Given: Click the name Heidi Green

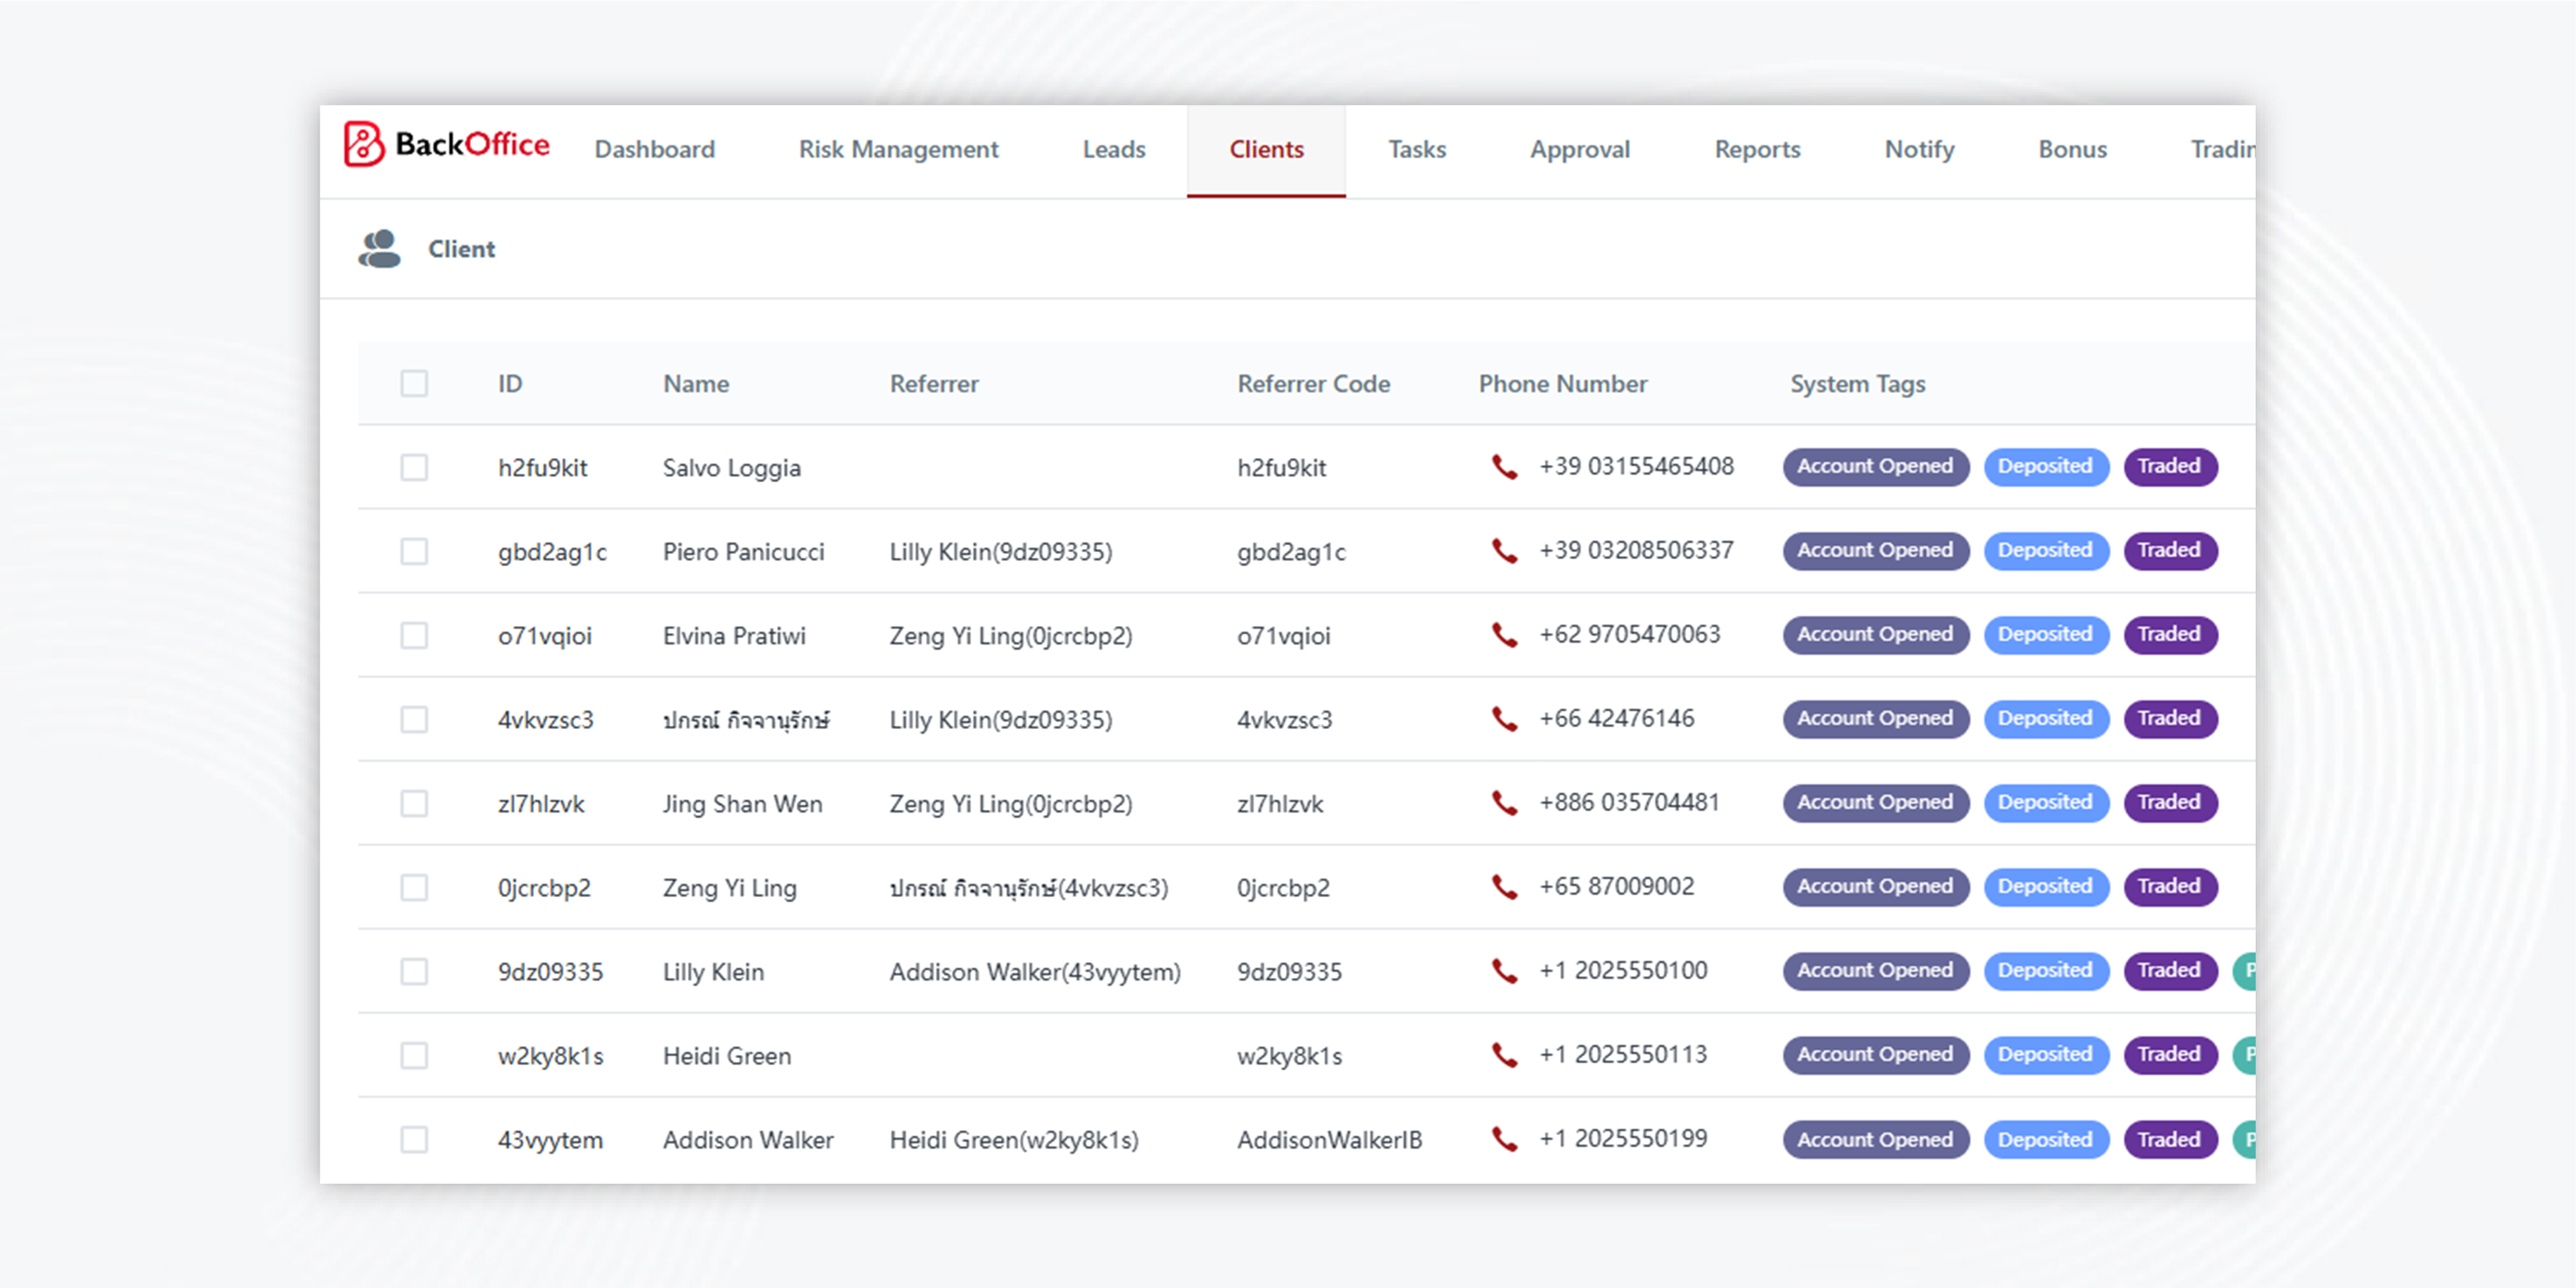Looking at the screenshot, I should point(727,1056).
